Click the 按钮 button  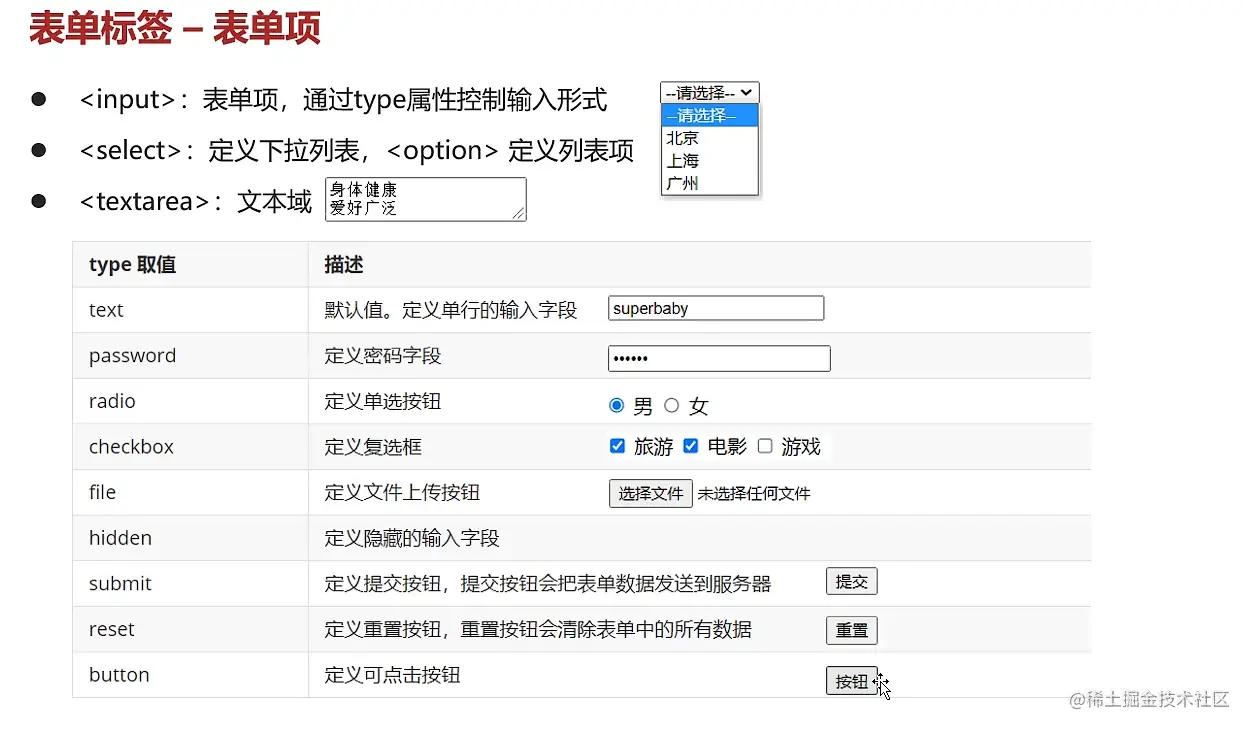[851, 681]
